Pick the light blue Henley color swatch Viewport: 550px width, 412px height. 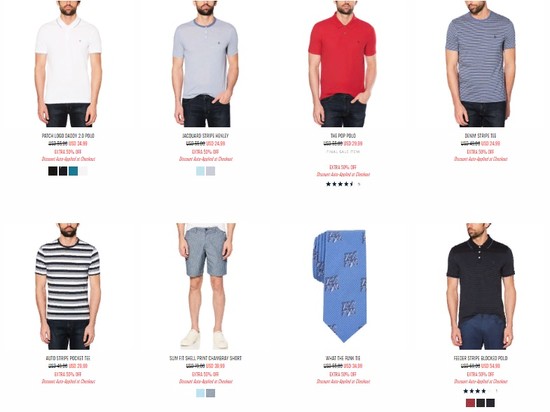point(200,171)
